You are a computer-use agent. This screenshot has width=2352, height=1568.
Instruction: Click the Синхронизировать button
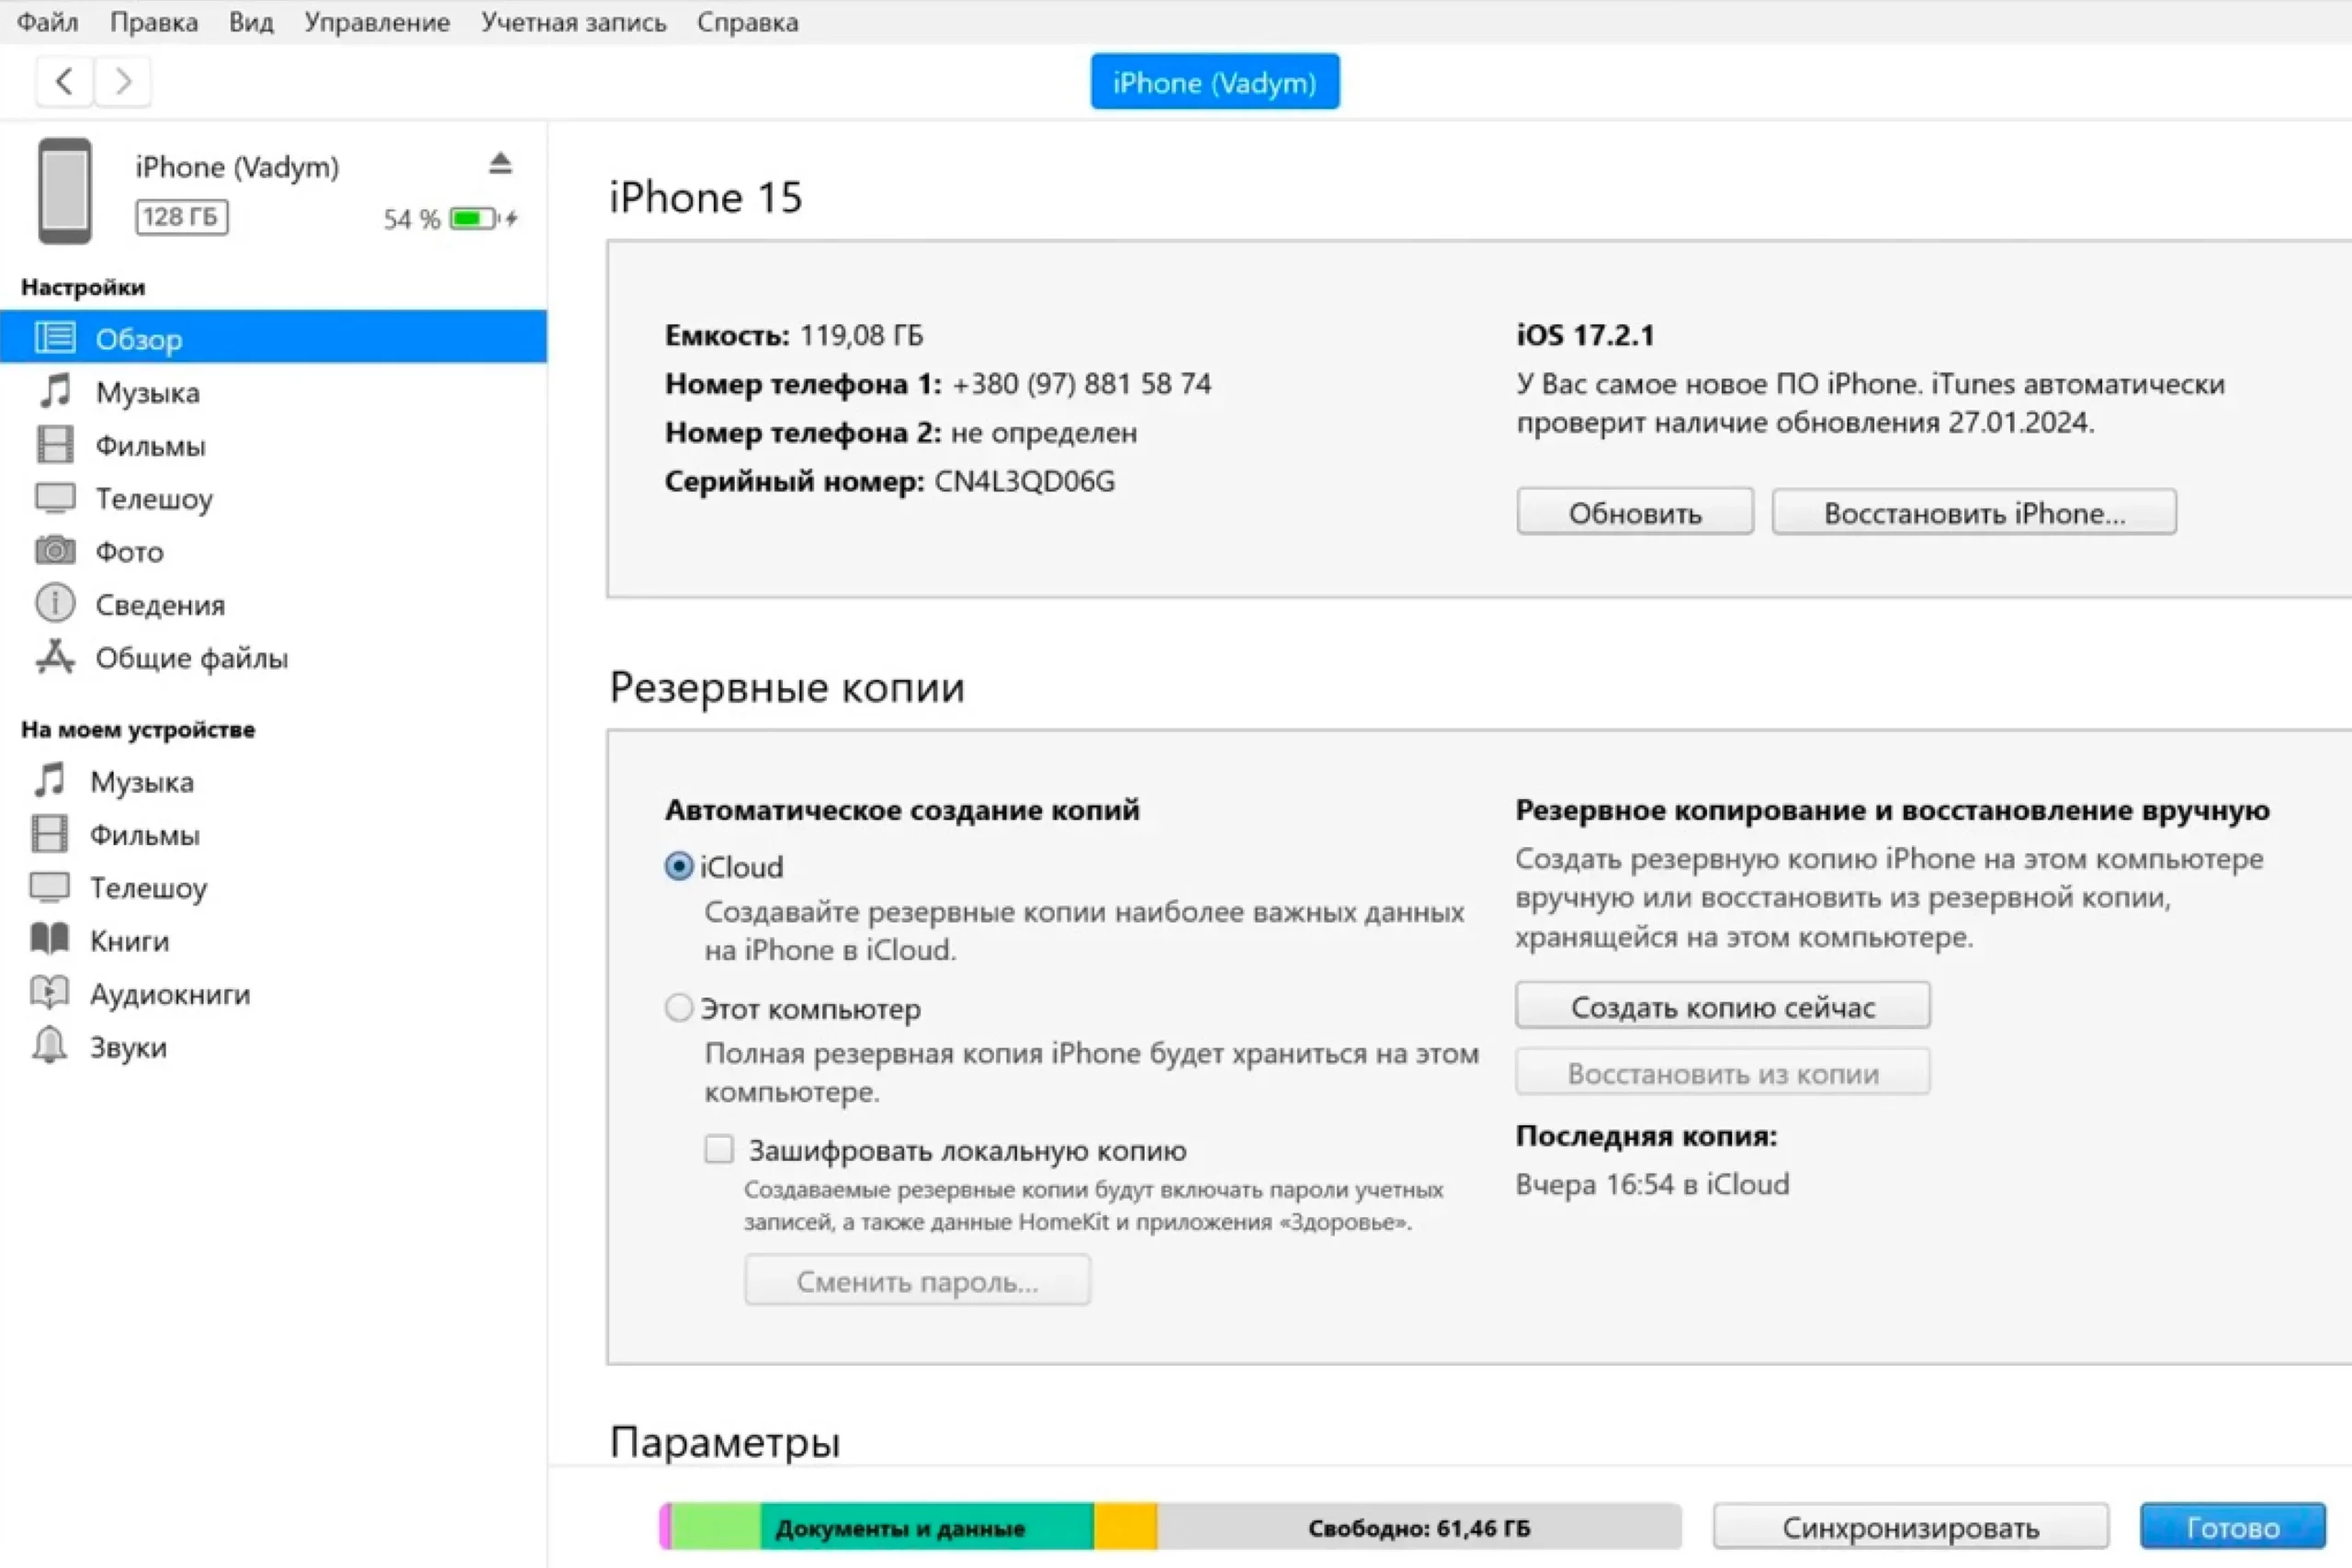coord(1910,1527)
